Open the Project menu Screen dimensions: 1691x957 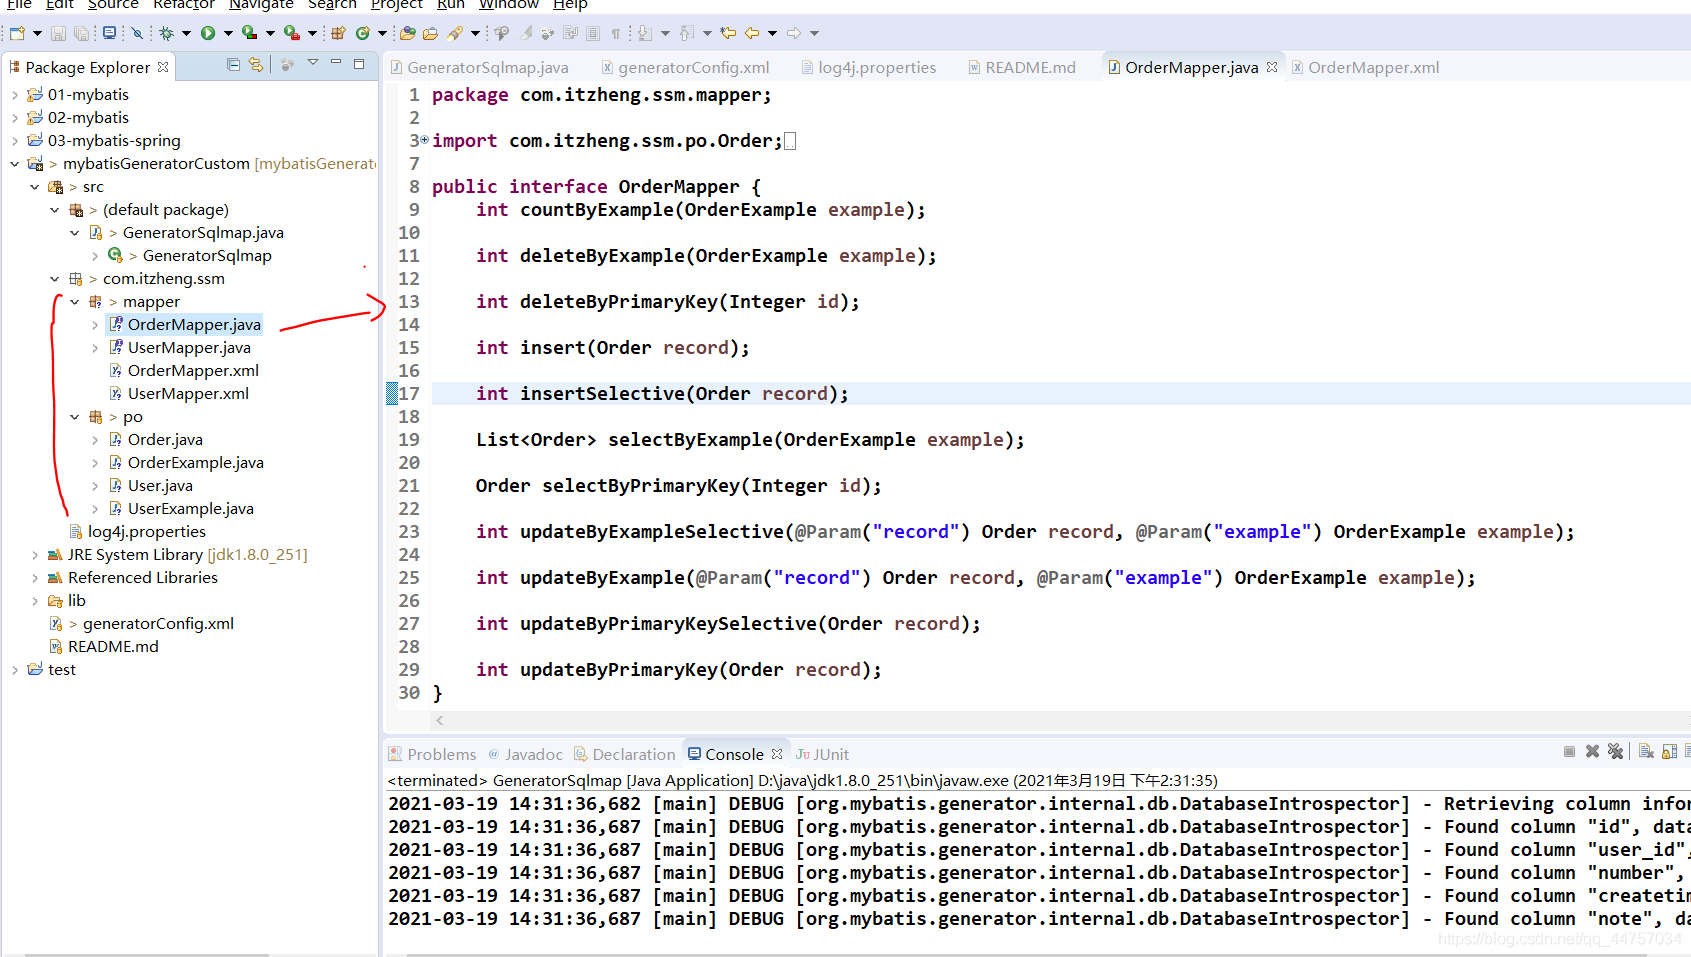[397, 5]
